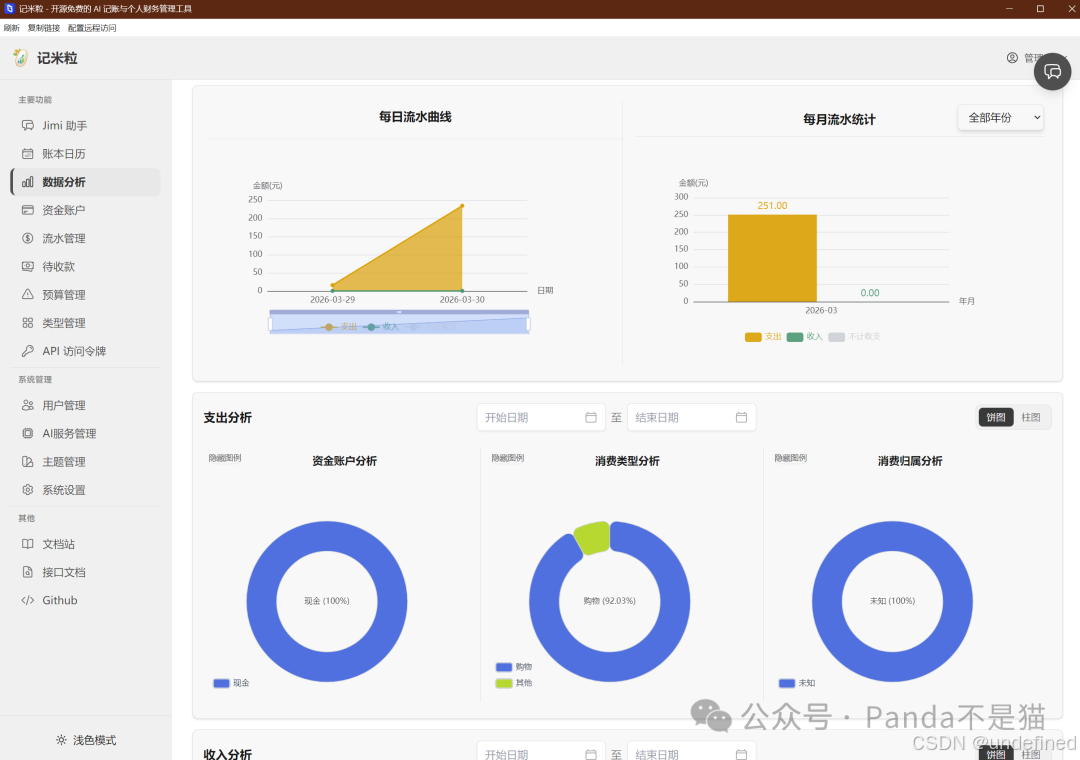Screen dimensions: 1080x760
Task: Hide legend for 资金账户分析 chart
Action: coord(225,458)
